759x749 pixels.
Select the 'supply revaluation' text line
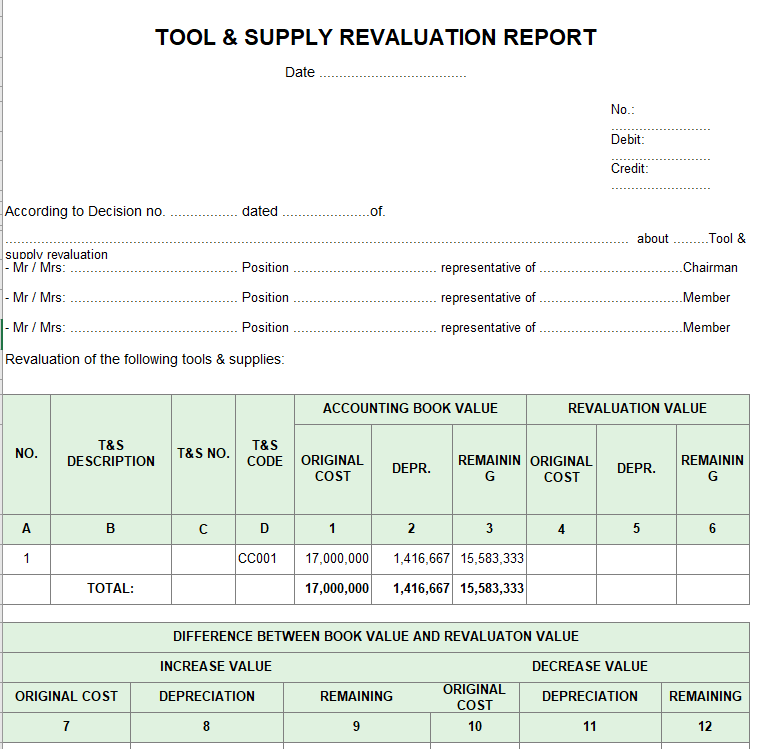click(56, 254)
